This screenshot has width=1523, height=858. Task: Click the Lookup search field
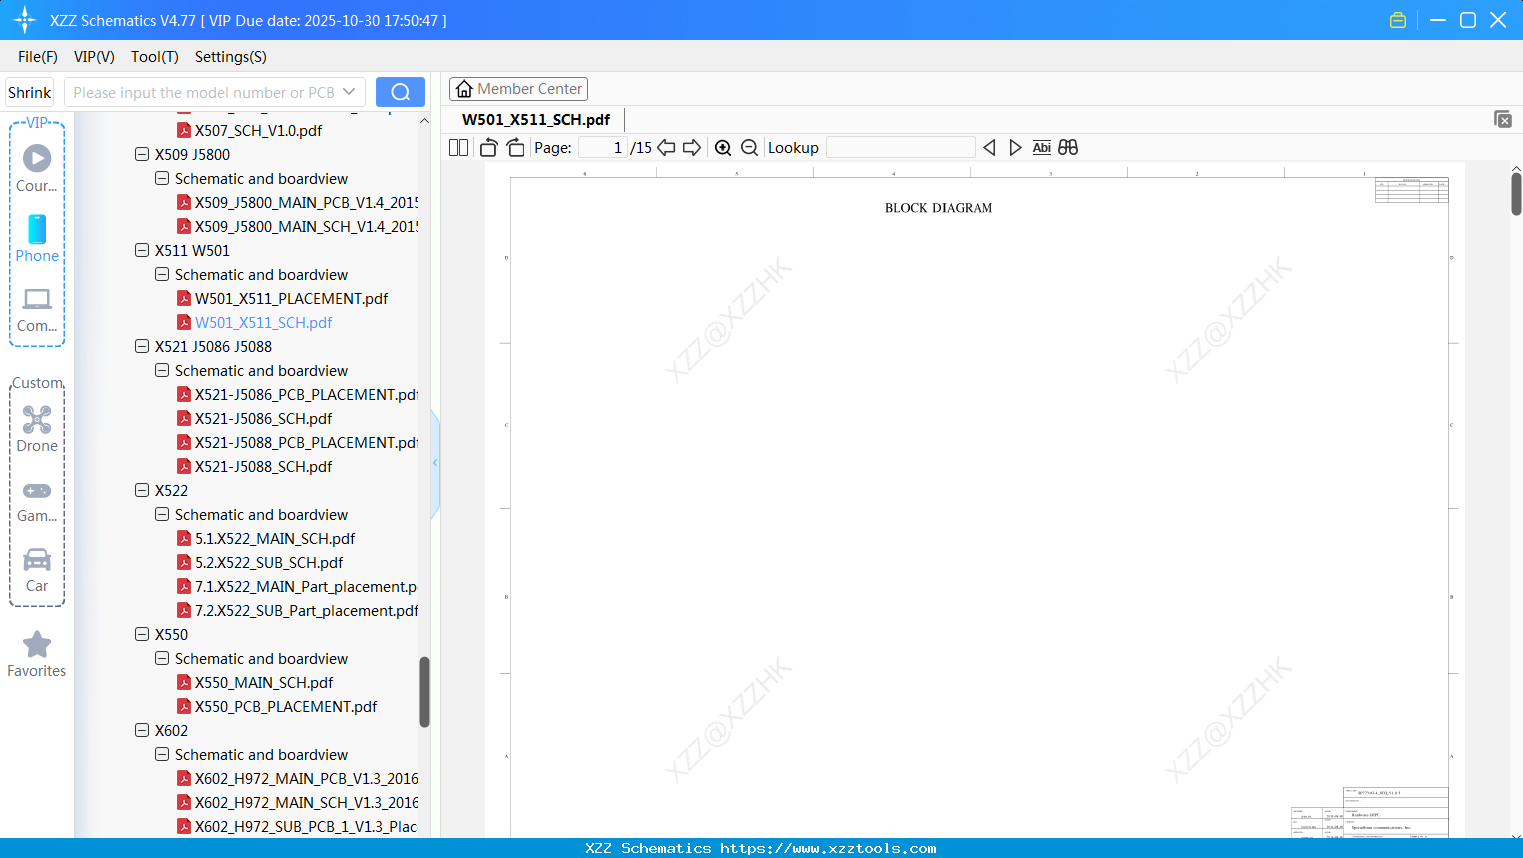899,147
